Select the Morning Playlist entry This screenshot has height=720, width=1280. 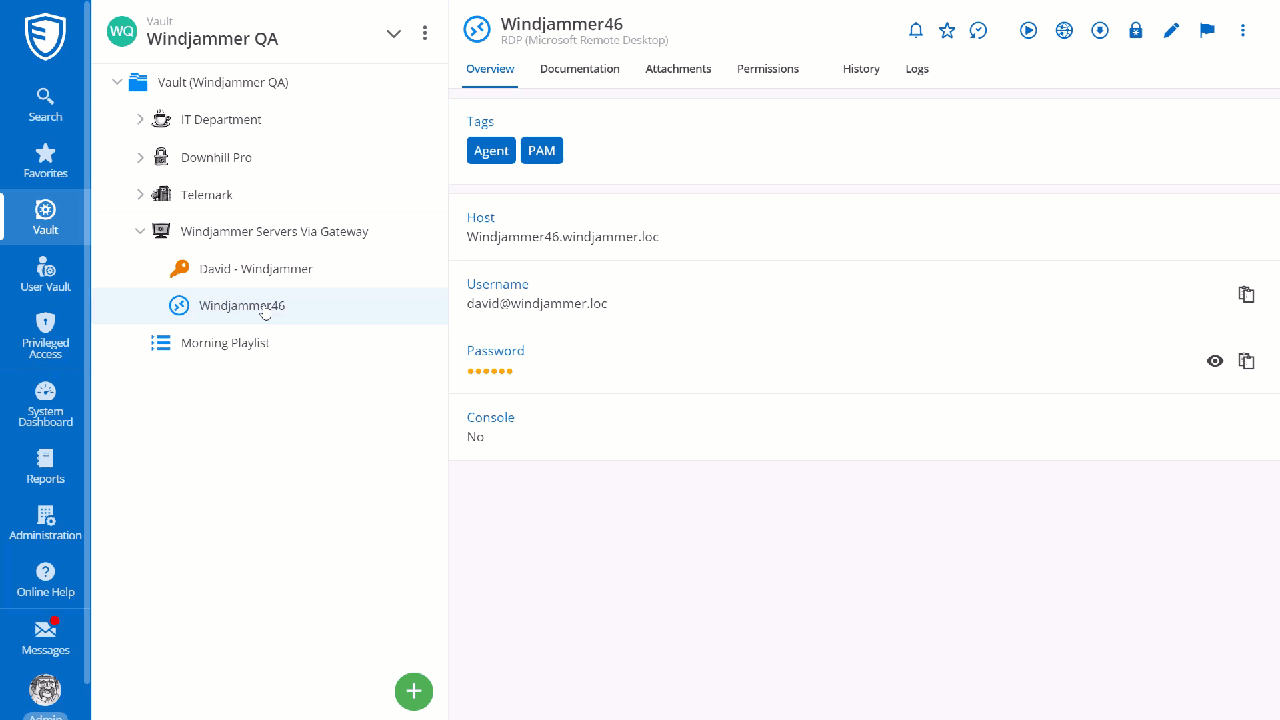pos(225,343)
